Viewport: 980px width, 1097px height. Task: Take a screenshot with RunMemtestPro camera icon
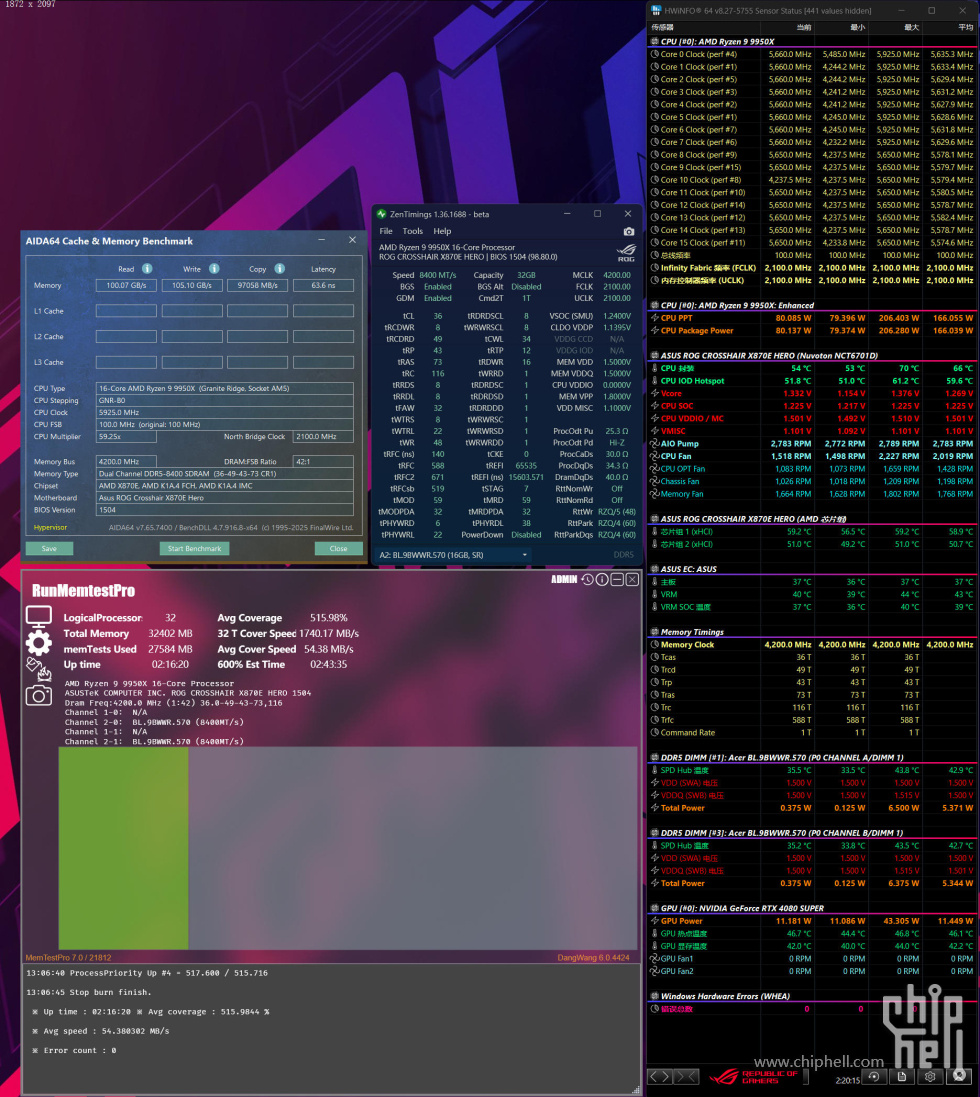[38, 695]
